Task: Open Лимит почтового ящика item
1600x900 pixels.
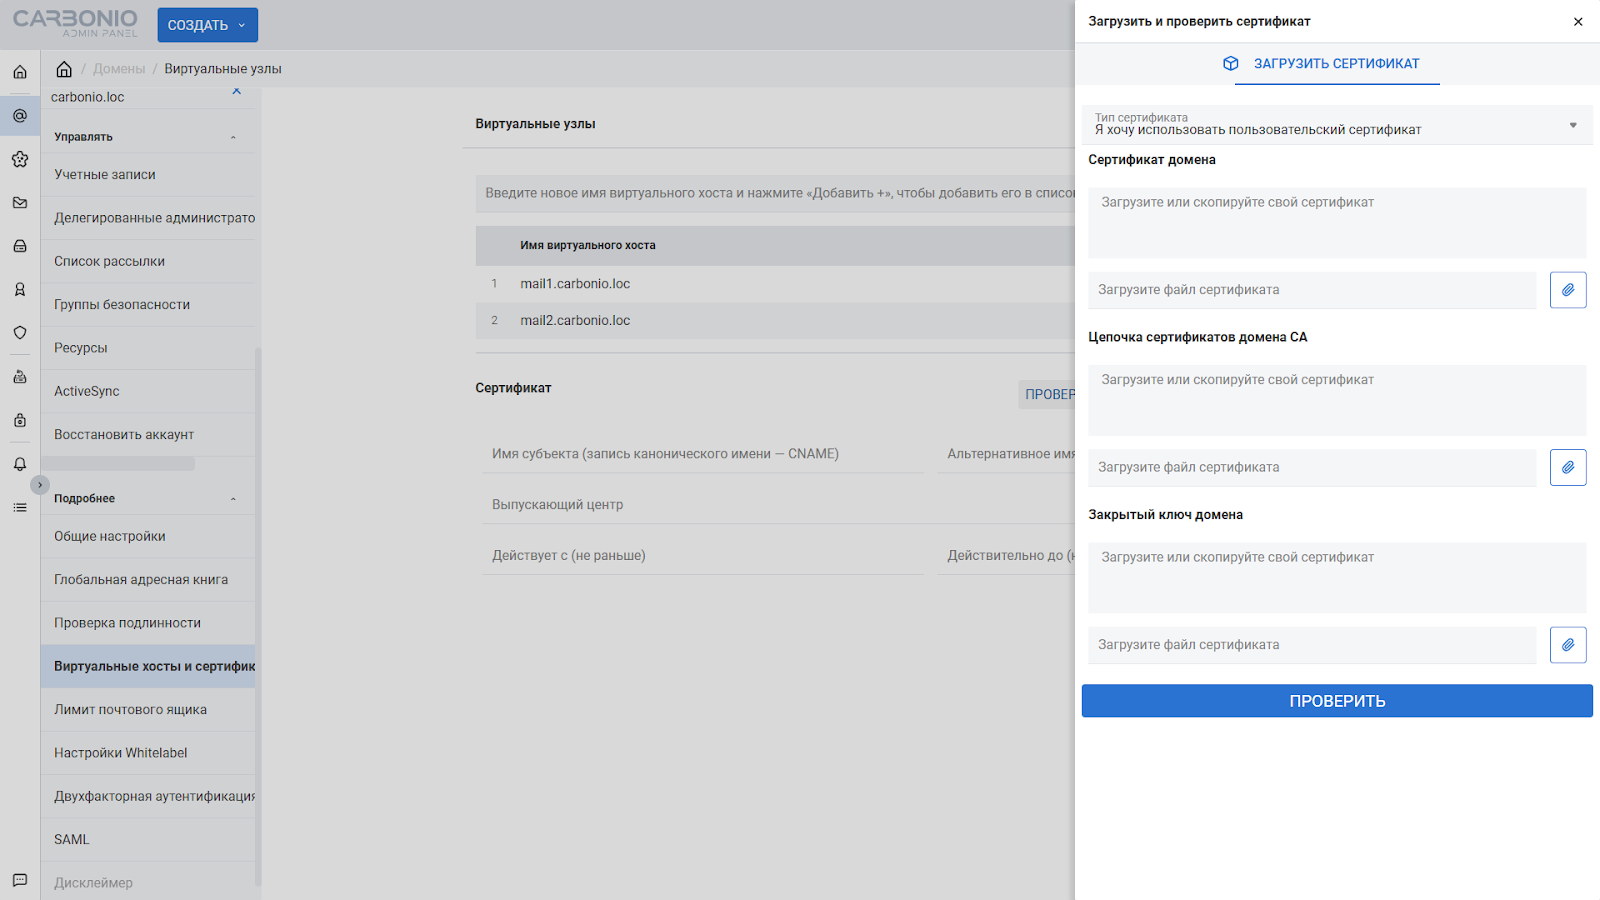Action: [x=148, y=710]
